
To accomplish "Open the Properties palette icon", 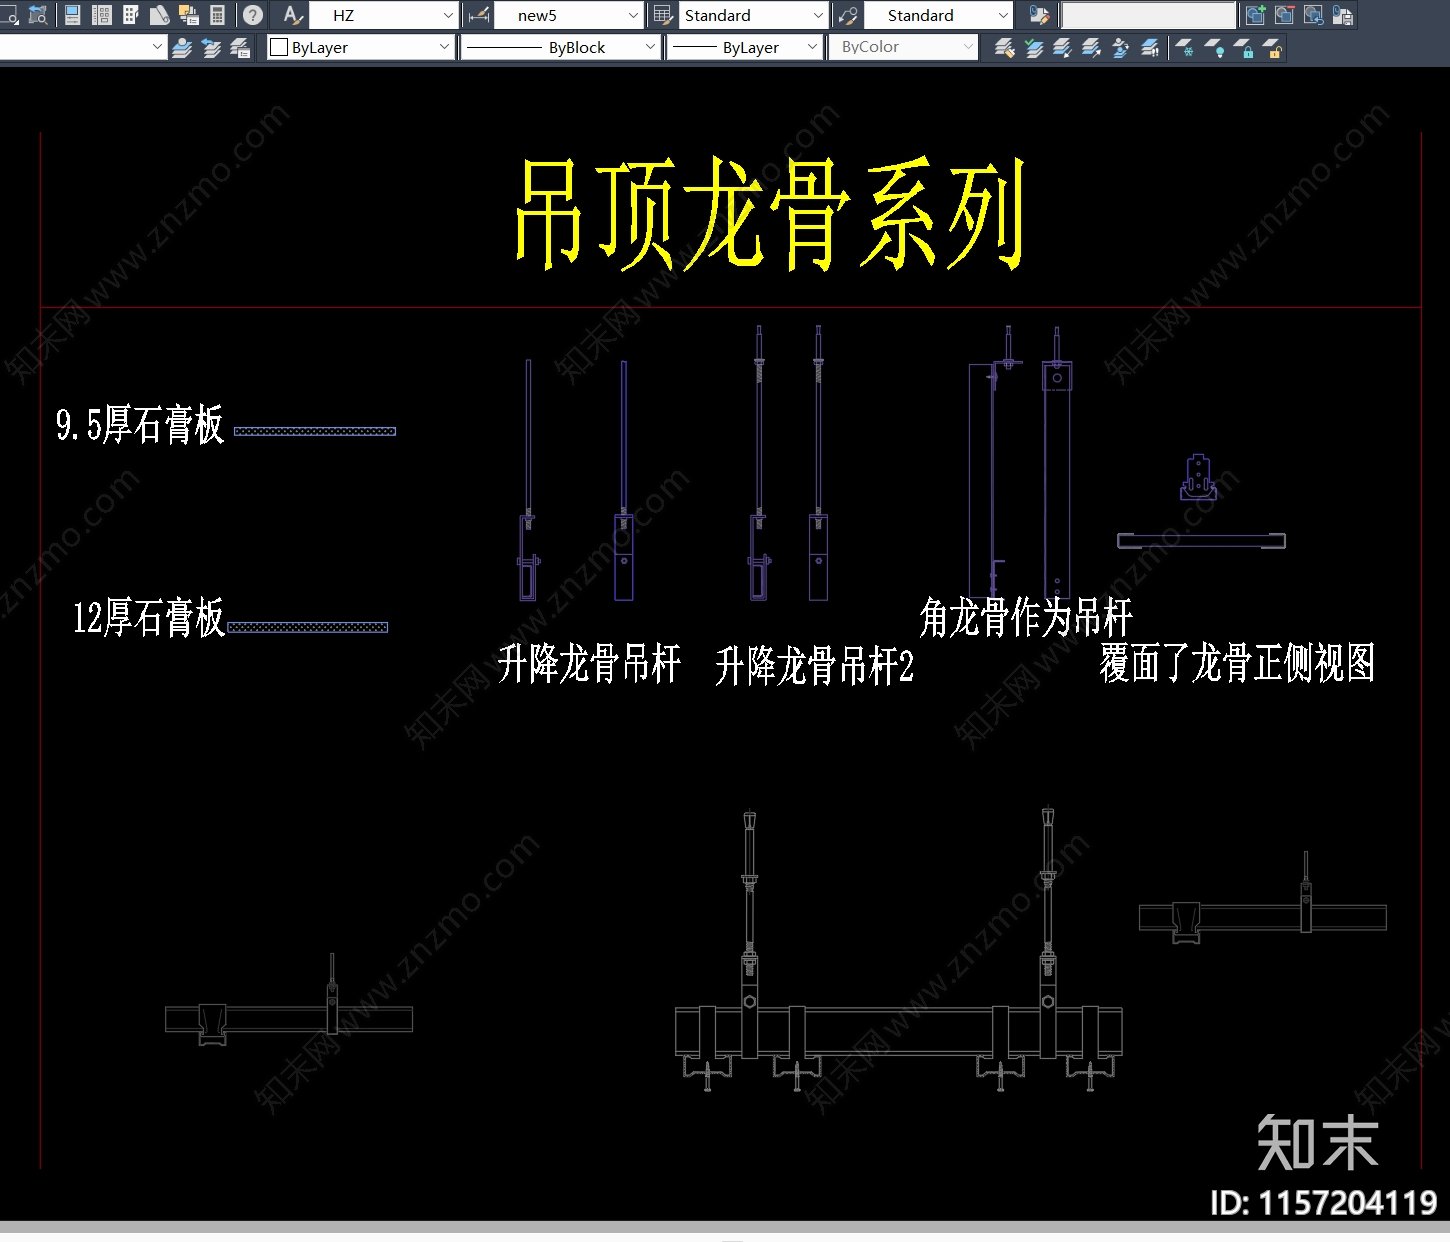I will click(x=73, y=15).
